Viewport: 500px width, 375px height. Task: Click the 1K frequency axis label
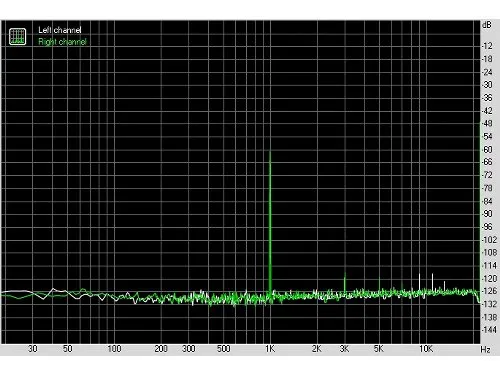pos(270,349)
